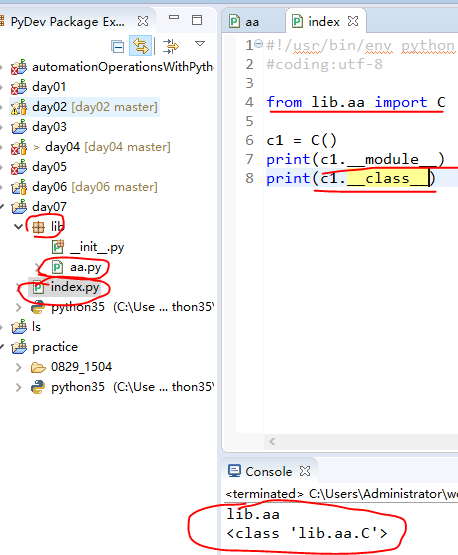
Task: Click line number 8 in the gutter
Action: pos(250,178)
